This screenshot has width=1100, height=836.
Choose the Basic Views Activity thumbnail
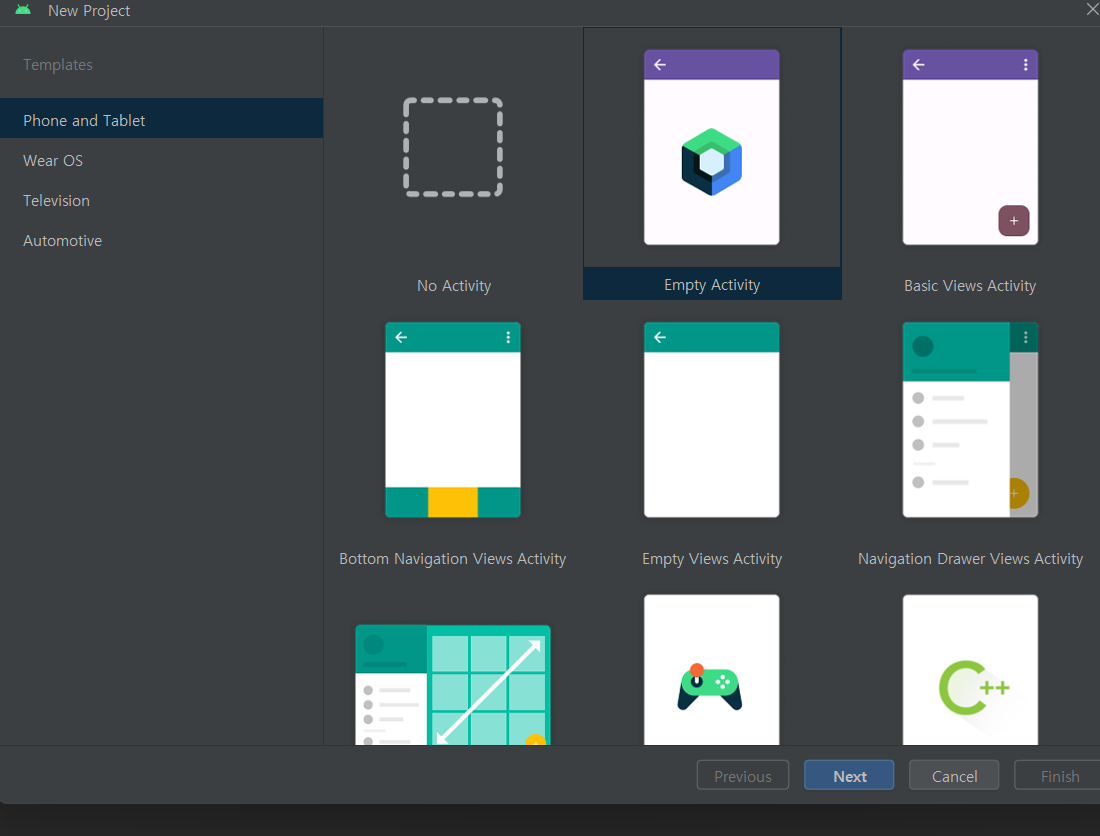click(x=970, y=147)
